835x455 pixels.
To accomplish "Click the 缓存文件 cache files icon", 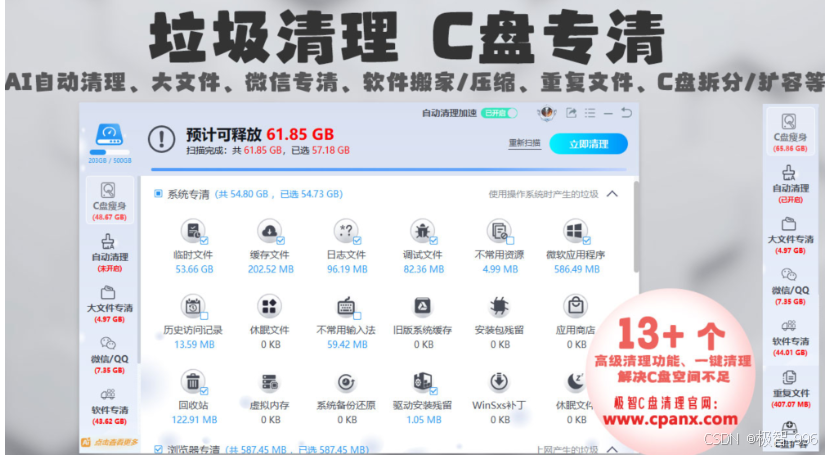I will coord(269,231).
